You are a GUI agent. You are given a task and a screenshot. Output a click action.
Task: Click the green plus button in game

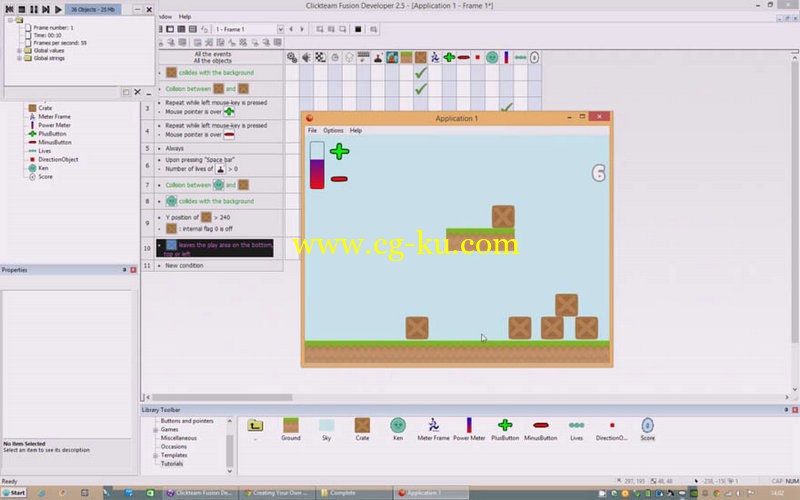point(339,152)
